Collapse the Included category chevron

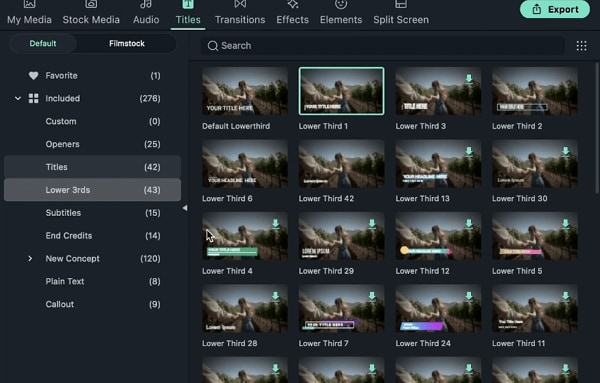(18, 98)
